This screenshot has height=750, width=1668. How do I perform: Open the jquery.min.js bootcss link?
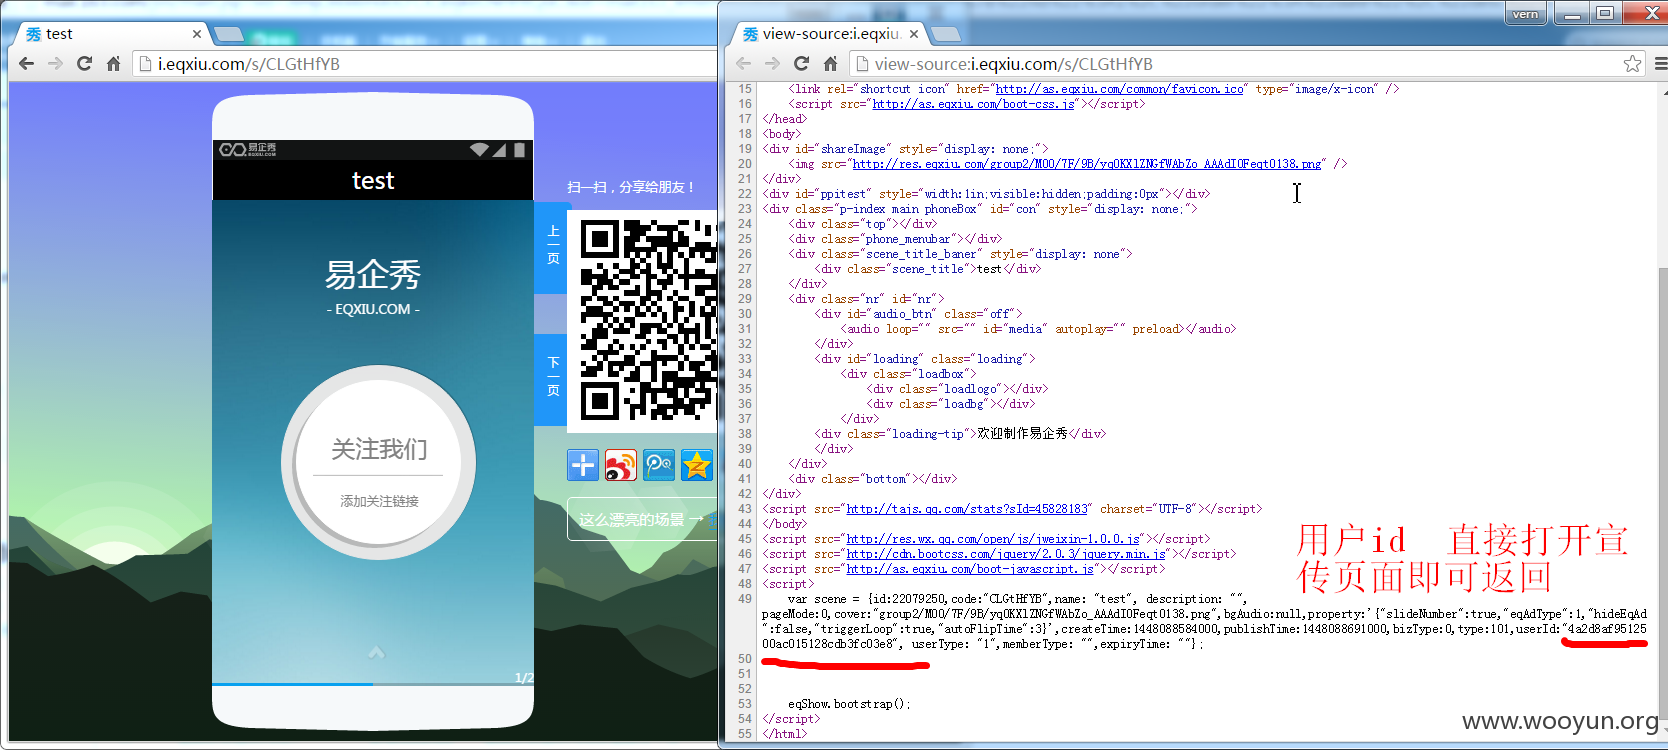1006,554
